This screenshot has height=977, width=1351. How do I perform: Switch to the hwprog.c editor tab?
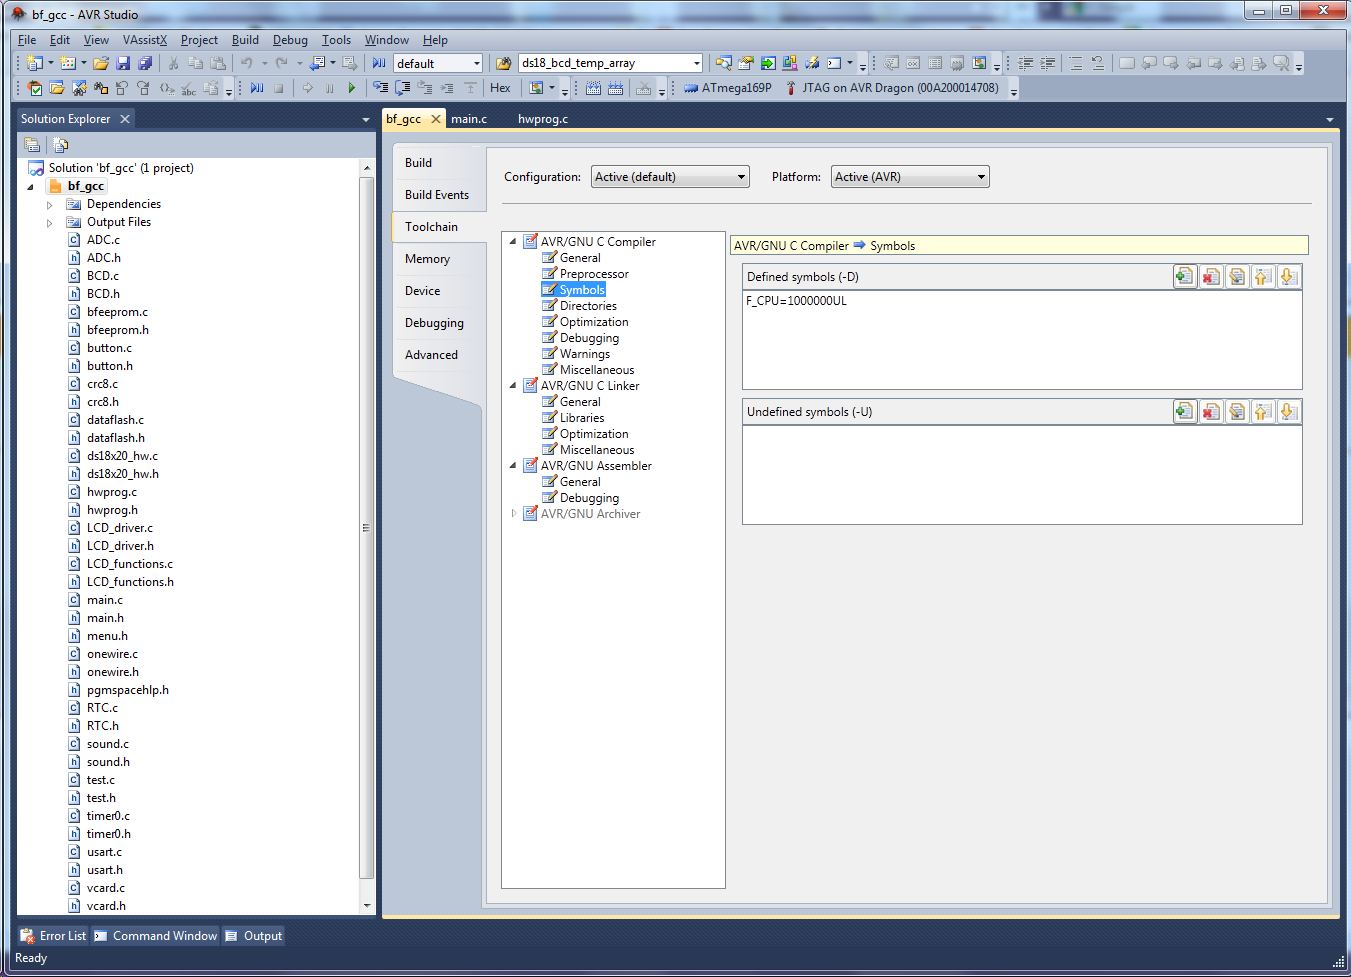[x=543, y=119]
